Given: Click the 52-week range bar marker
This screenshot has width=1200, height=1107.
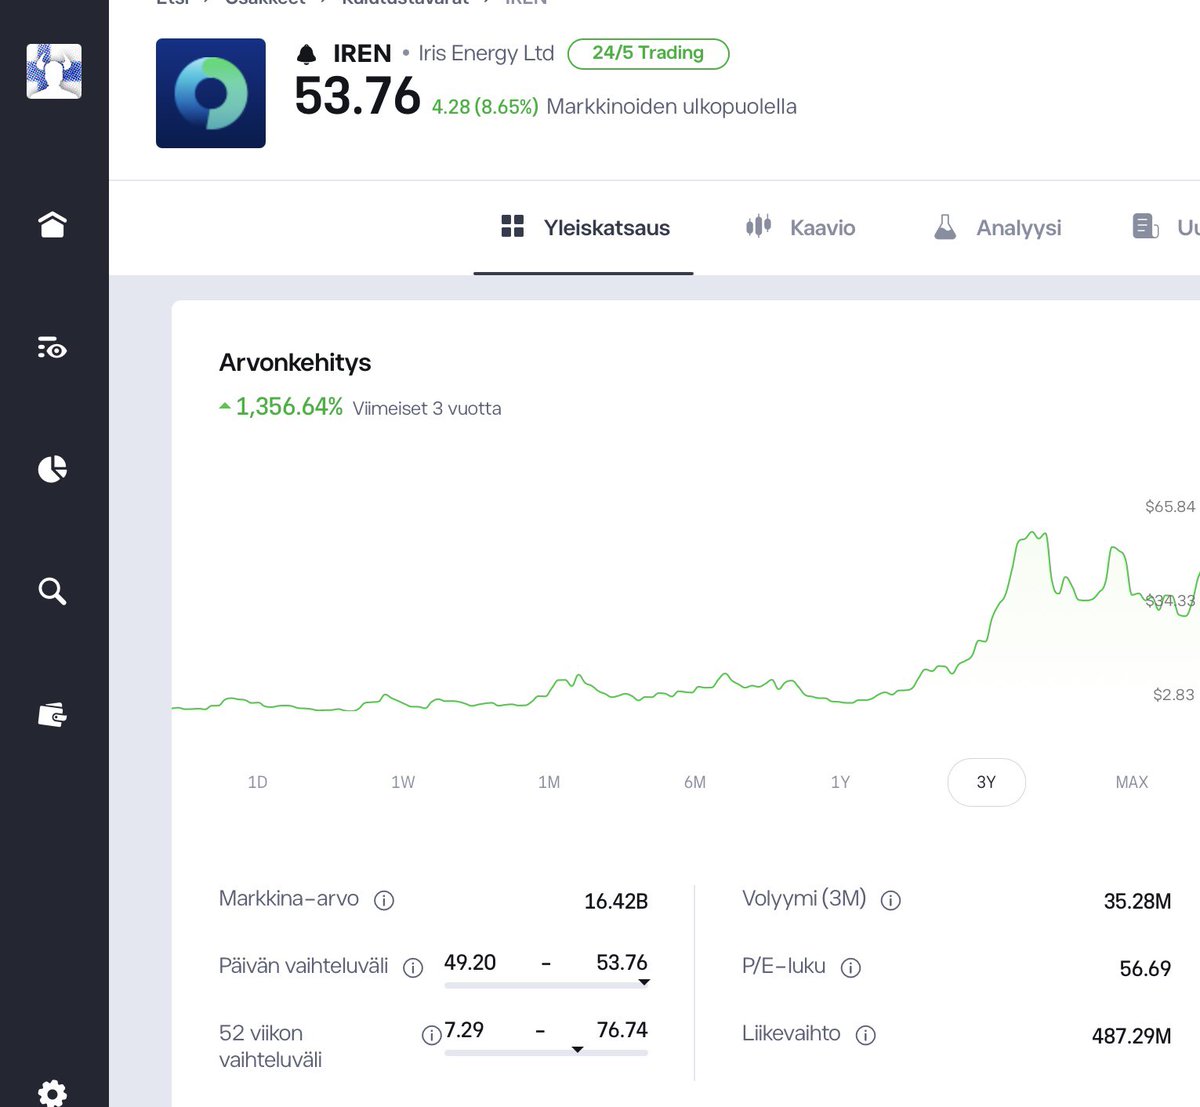Looking at the screenshot, I should point(577,1050).
